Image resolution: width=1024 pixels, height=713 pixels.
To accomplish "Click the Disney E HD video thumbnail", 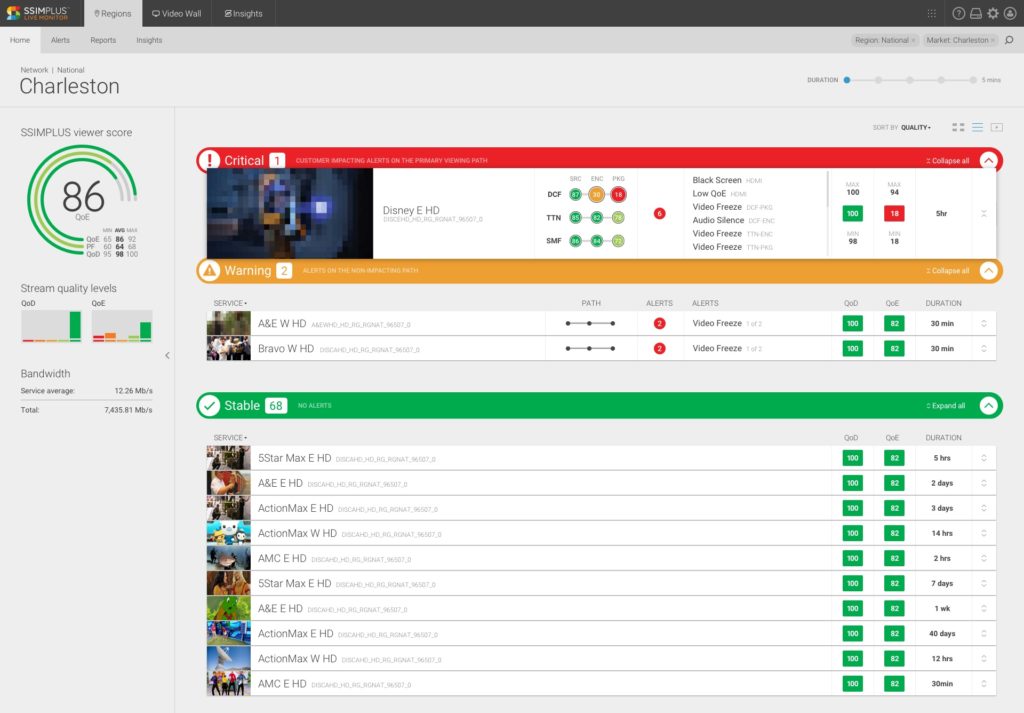I will click(x=289, y=212).
